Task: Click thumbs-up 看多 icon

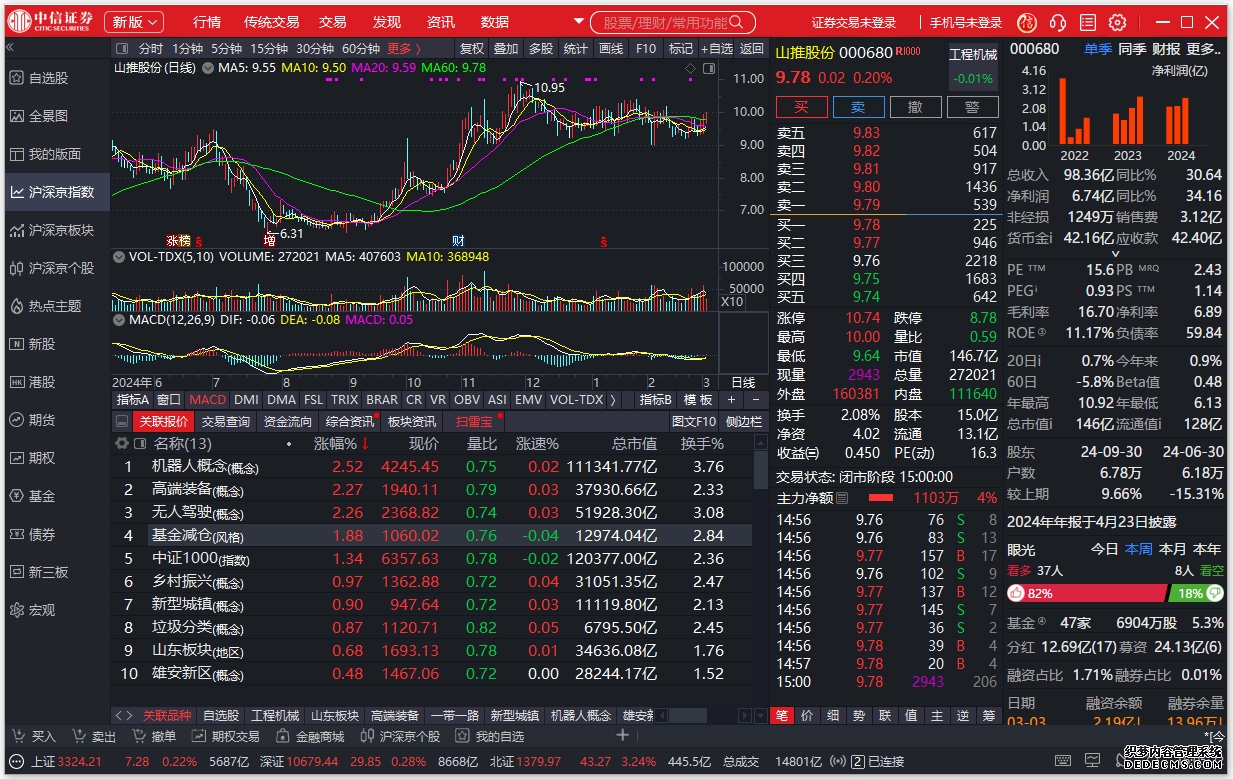Action: 1016,593
